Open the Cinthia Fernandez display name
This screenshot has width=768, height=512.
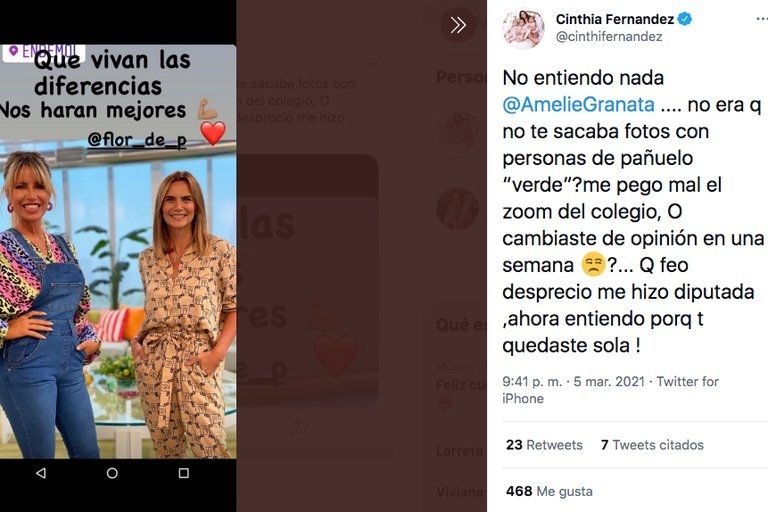point(615,19)
